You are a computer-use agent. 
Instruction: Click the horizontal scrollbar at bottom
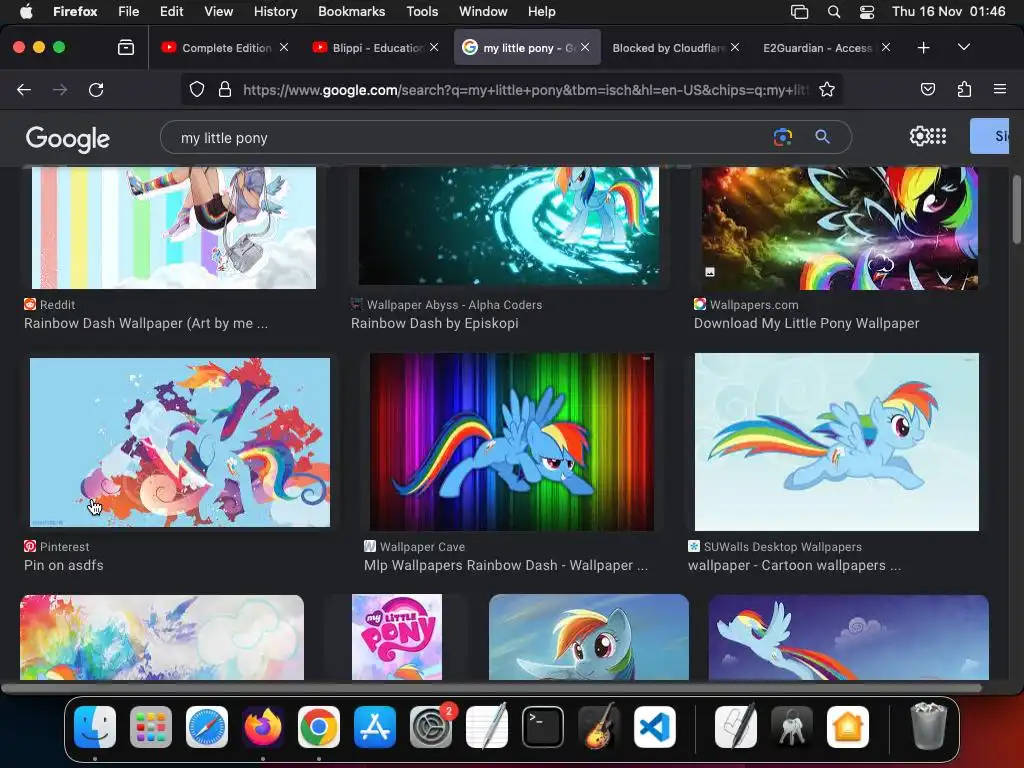click(491, 688)
